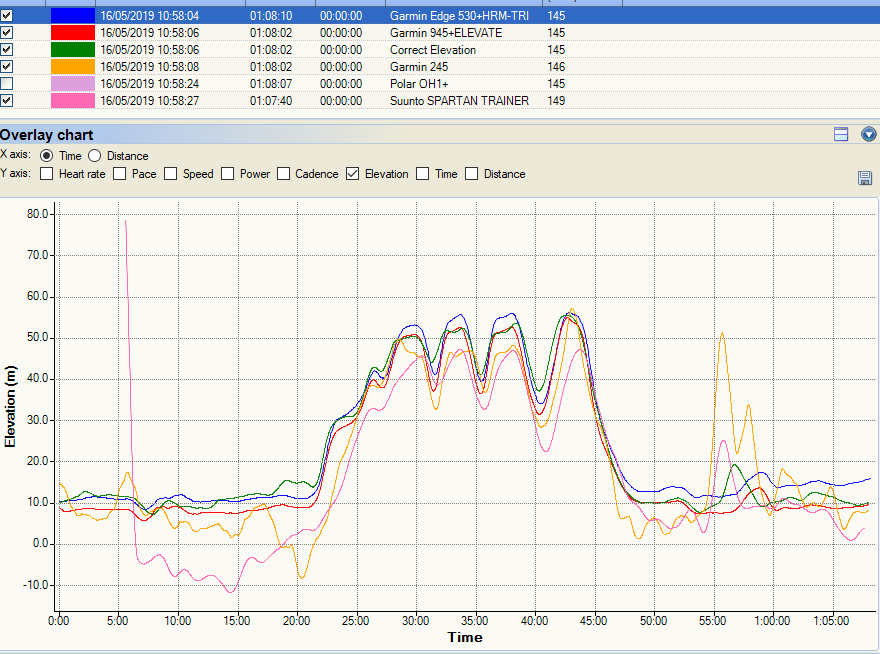The width and height of the screenshot is (880, 654).
Task: Click the Overlay chart panel title
Action: point(47,134)
